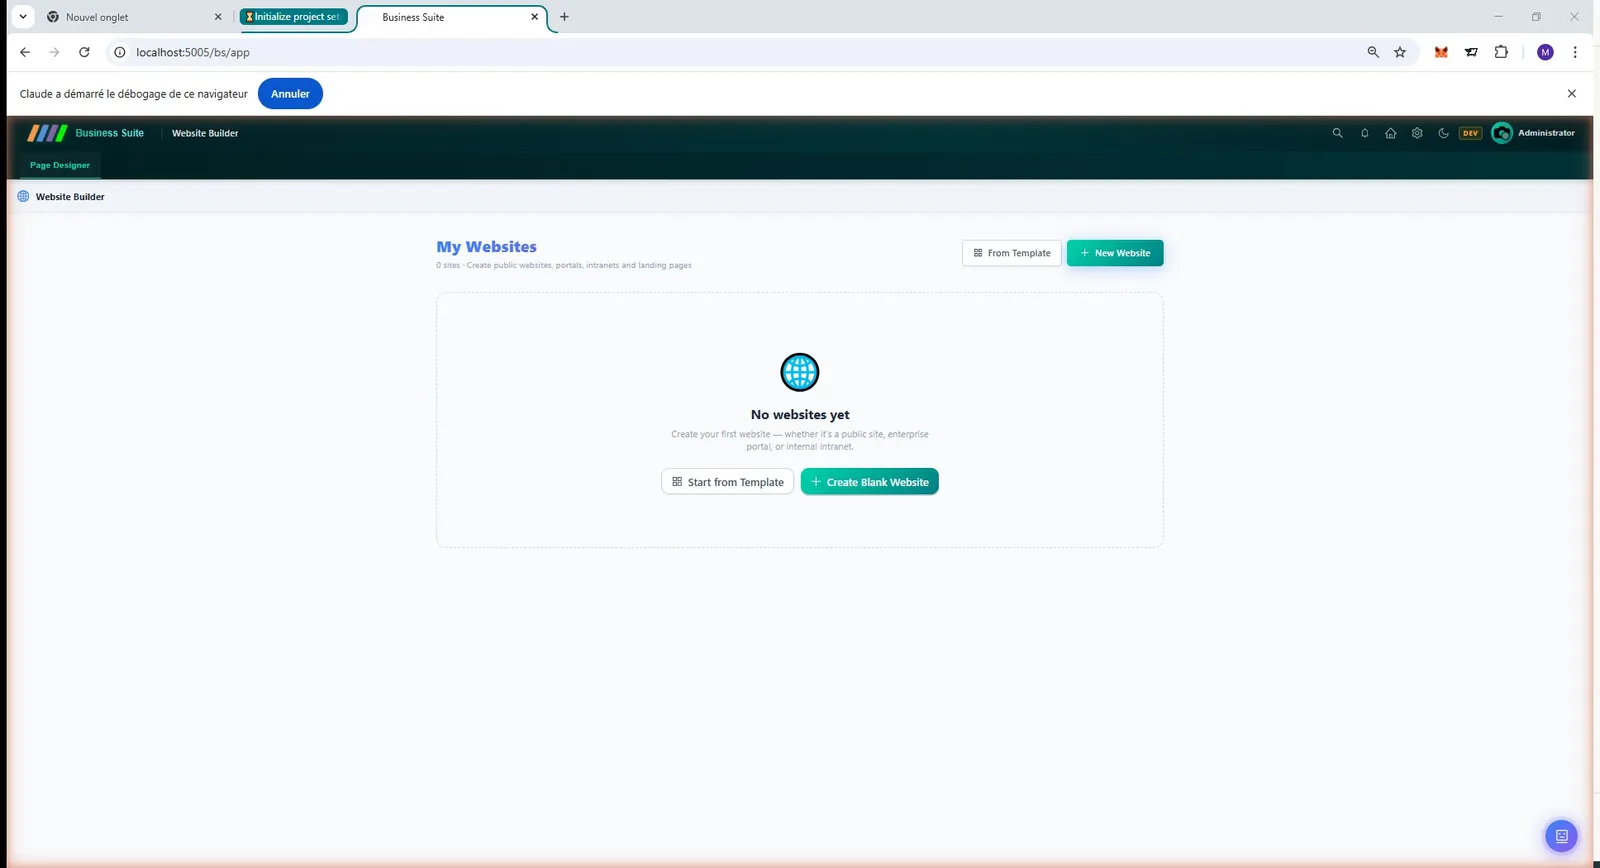Open the notifications bell

pyautogui.click(x=1364, y=133)
